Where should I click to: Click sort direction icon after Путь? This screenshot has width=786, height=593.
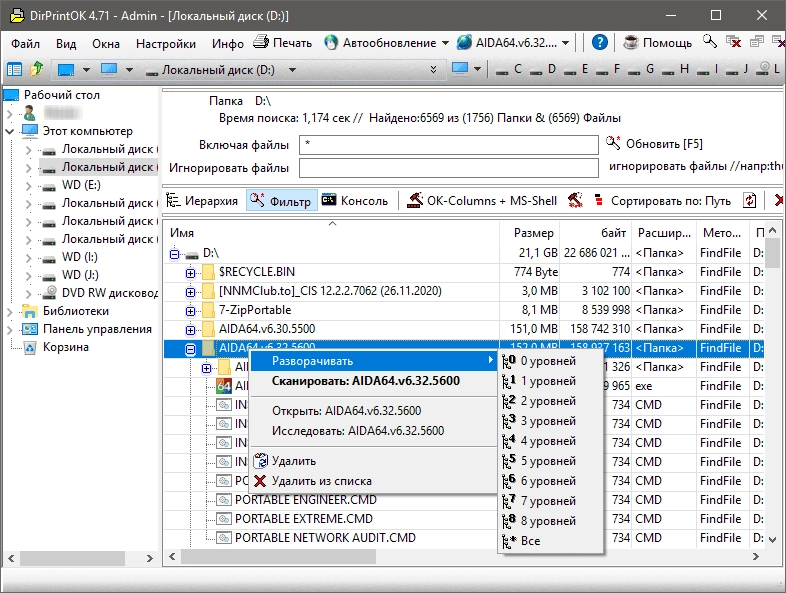749,201
